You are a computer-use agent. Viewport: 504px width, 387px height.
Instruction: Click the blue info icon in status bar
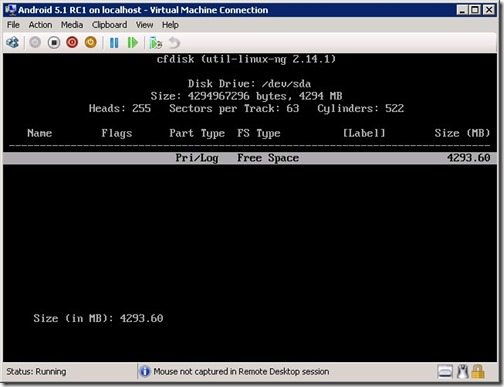pyautogui.click(x=145, y=371)
